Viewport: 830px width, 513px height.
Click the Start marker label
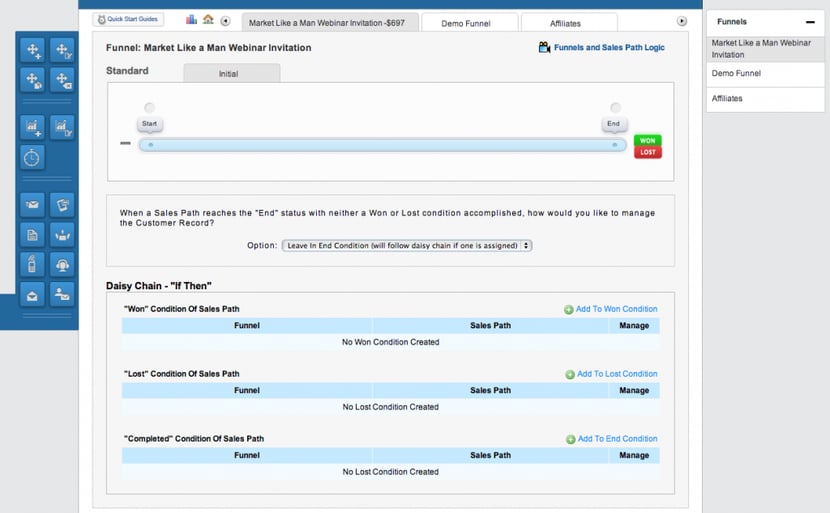click(150, 124)
